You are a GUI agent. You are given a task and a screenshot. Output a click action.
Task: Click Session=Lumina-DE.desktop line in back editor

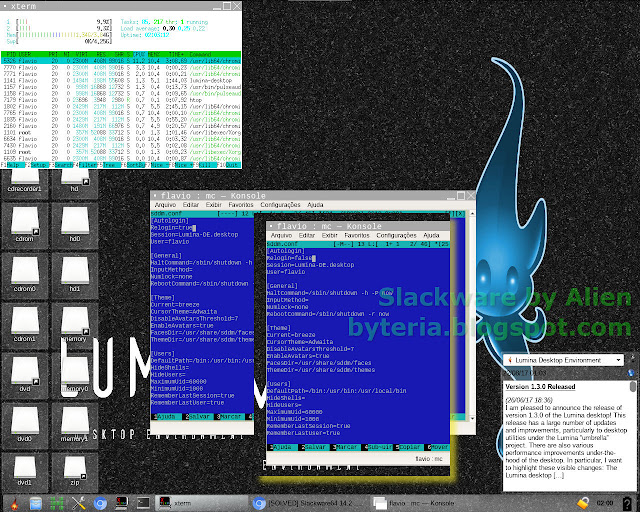[194, 235]
